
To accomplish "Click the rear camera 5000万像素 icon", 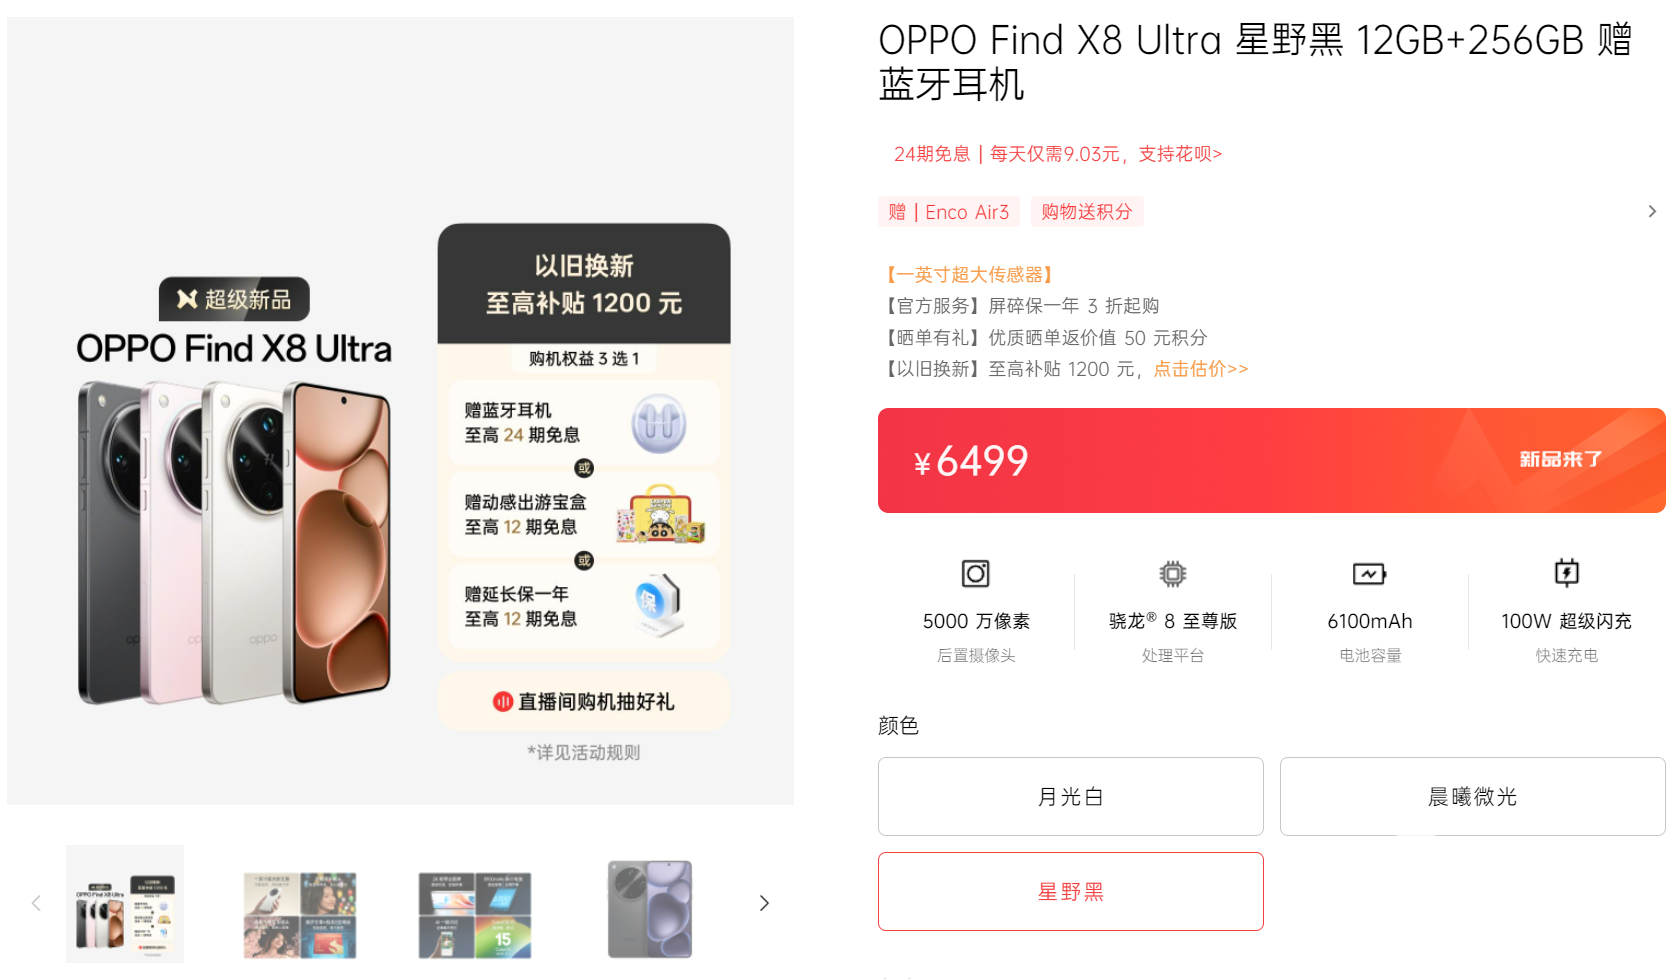I will [x=975, y=574].
